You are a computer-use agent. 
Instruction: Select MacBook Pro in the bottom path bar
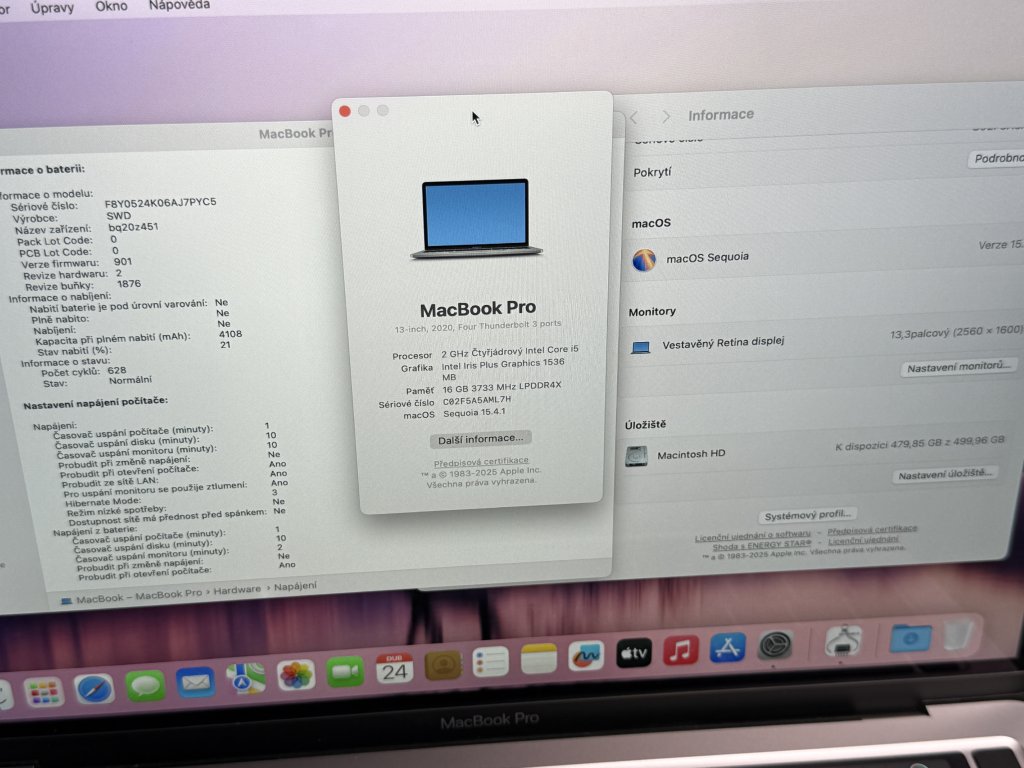(x=168, y=594)
